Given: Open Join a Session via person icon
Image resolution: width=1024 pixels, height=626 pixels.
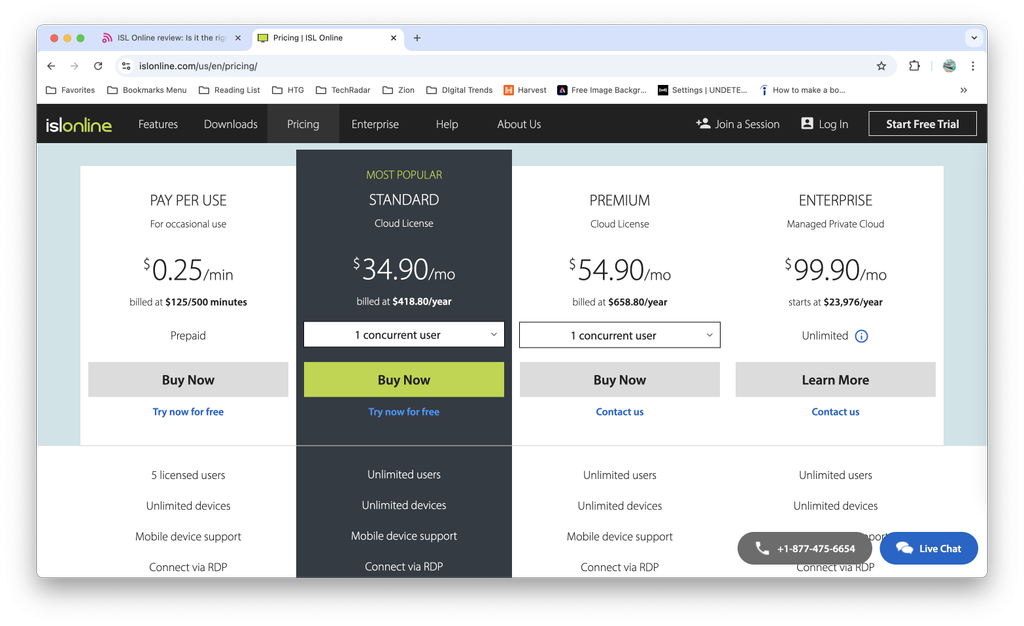Looking at the screenshot, I should click(x=702, y=124).
